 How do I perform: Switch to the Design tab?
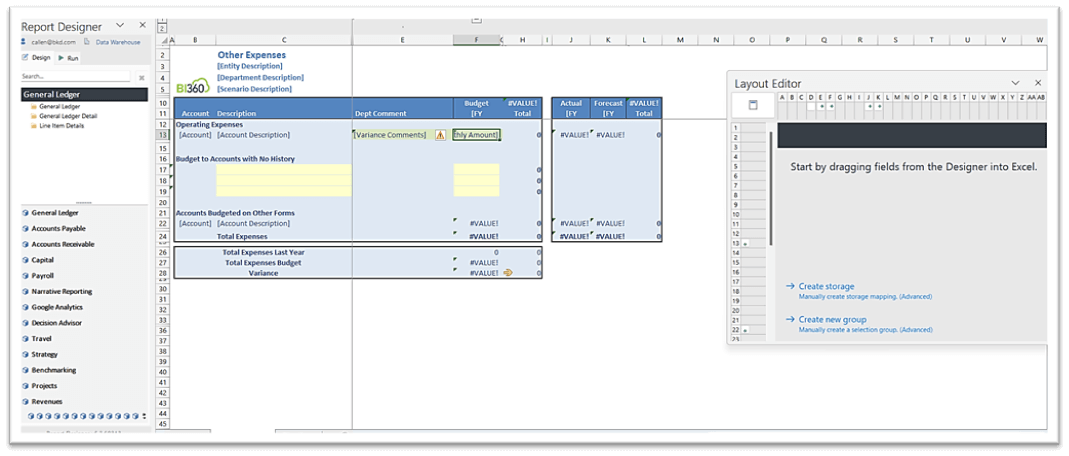pos(40,58)
